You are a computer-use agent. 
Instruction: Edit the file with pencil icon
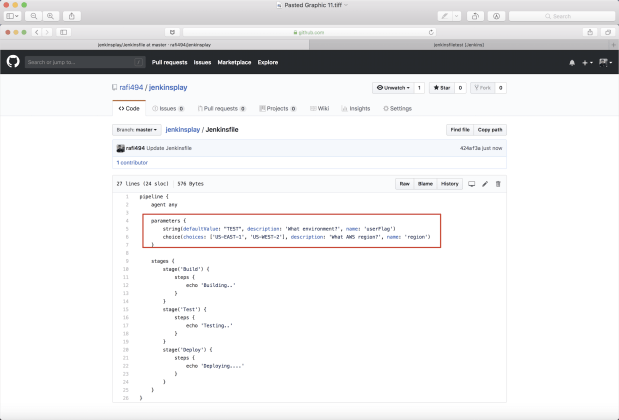485,184
